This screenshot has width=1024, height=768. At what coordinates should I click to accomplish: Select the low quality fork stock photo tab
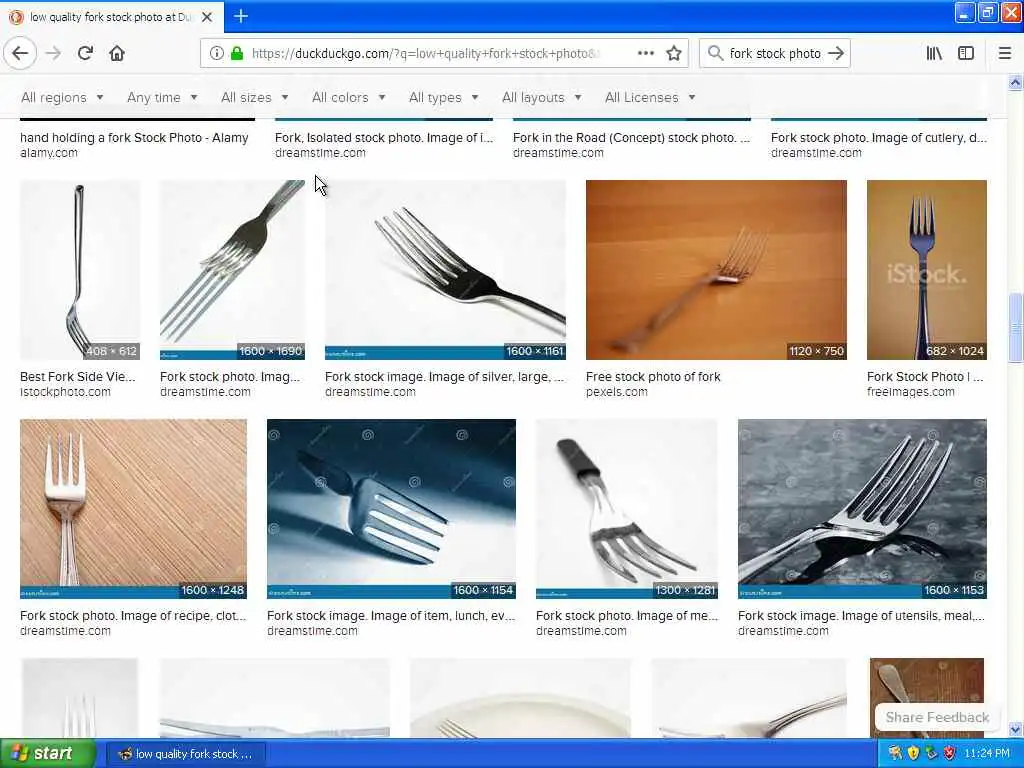[x=111, y=17]
